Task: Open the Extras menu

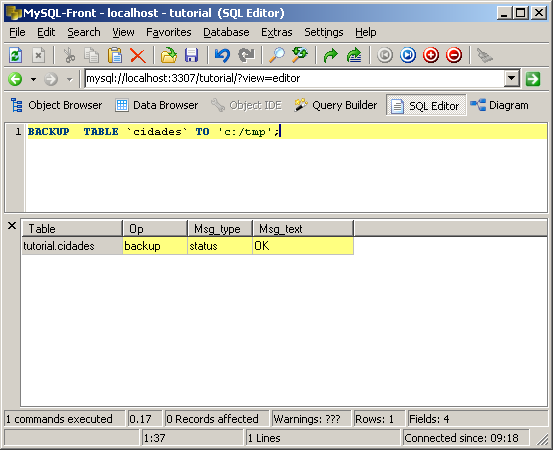Action: click(276, 32)
